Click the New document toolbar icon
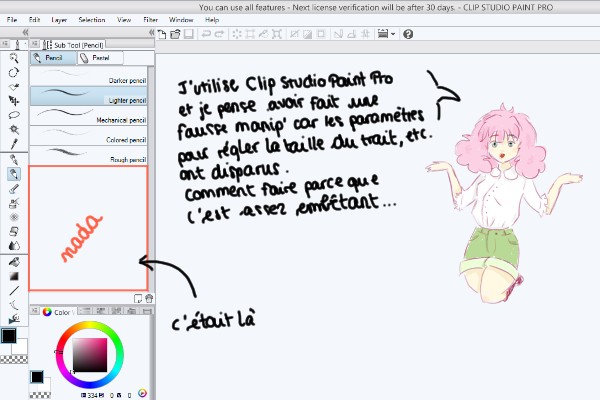This screenshot has height=400, width=600. [162, 33]
